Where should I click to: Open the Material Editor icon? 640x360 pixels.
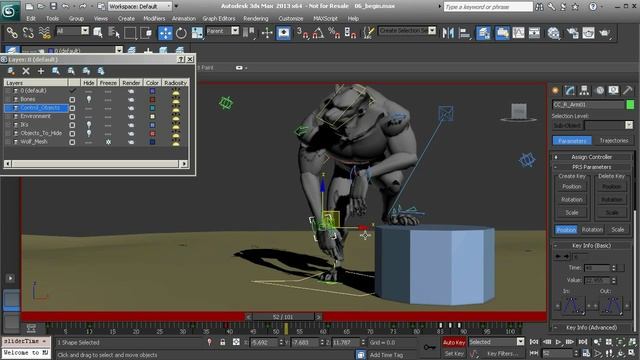pos(553,33)
